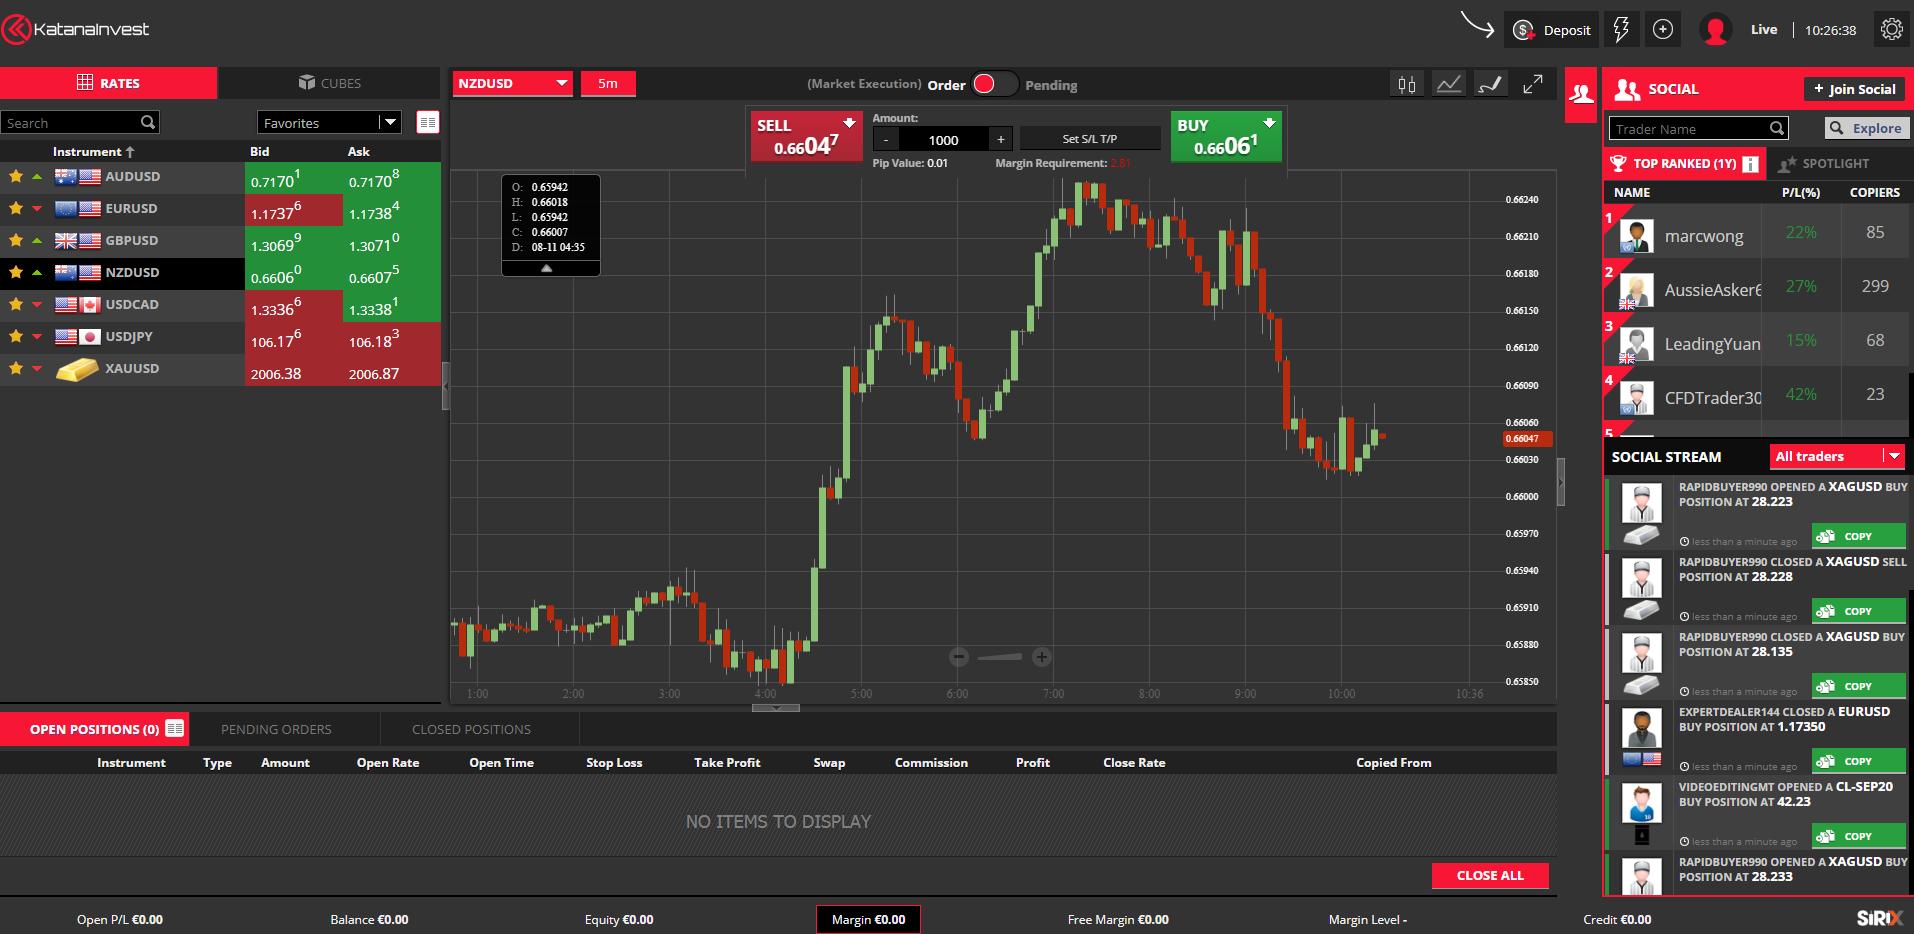Decrease amount with minus button
The height and width of the screenshot is (934, 1914).
click(x=885, y=139)
